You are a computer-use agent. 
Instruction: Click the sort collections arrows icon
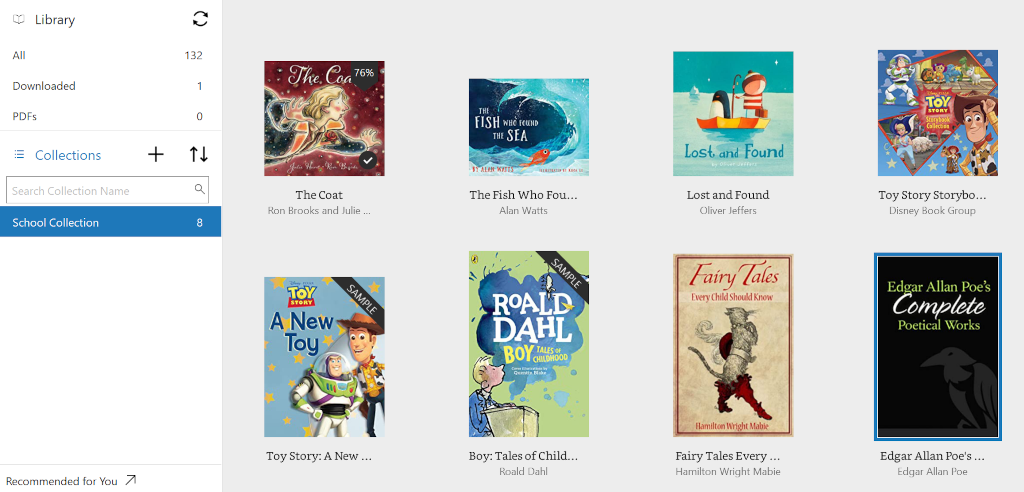click(199, 155)
